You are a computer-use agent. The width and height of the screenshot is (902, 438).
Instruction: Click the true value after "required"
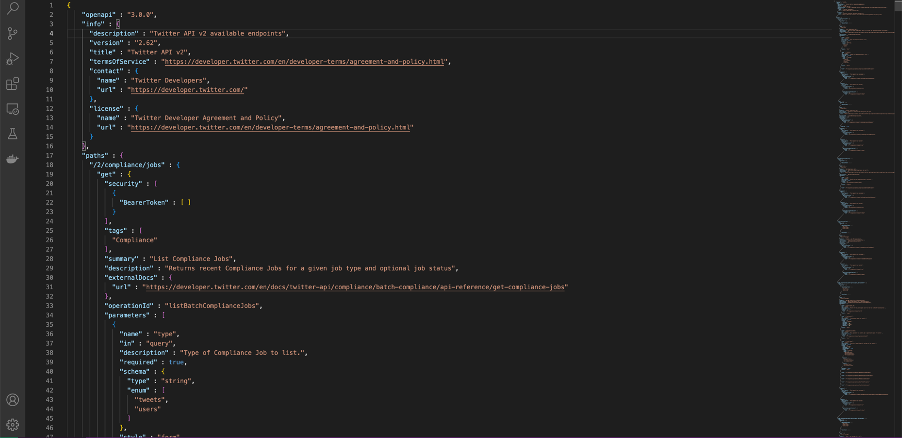[x=175, y=363]
